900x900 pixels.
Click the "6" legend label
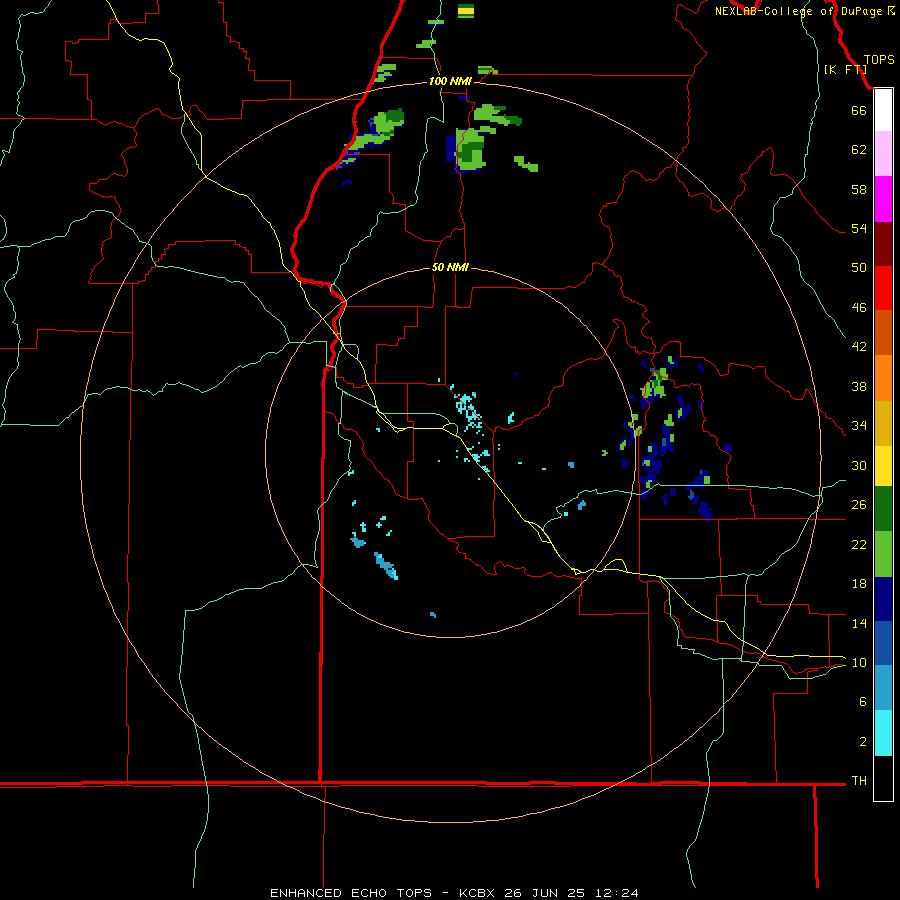tap(862, 701)
